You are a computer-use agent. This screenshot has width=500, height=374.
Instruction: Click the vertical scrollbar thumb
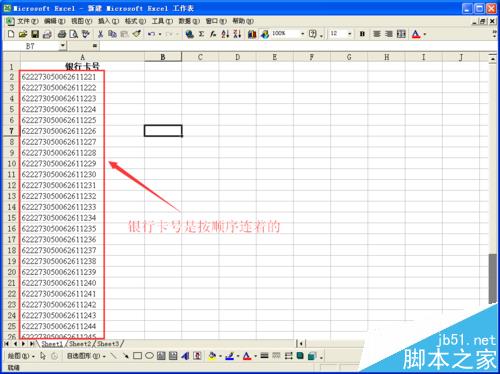click(493, 279)
